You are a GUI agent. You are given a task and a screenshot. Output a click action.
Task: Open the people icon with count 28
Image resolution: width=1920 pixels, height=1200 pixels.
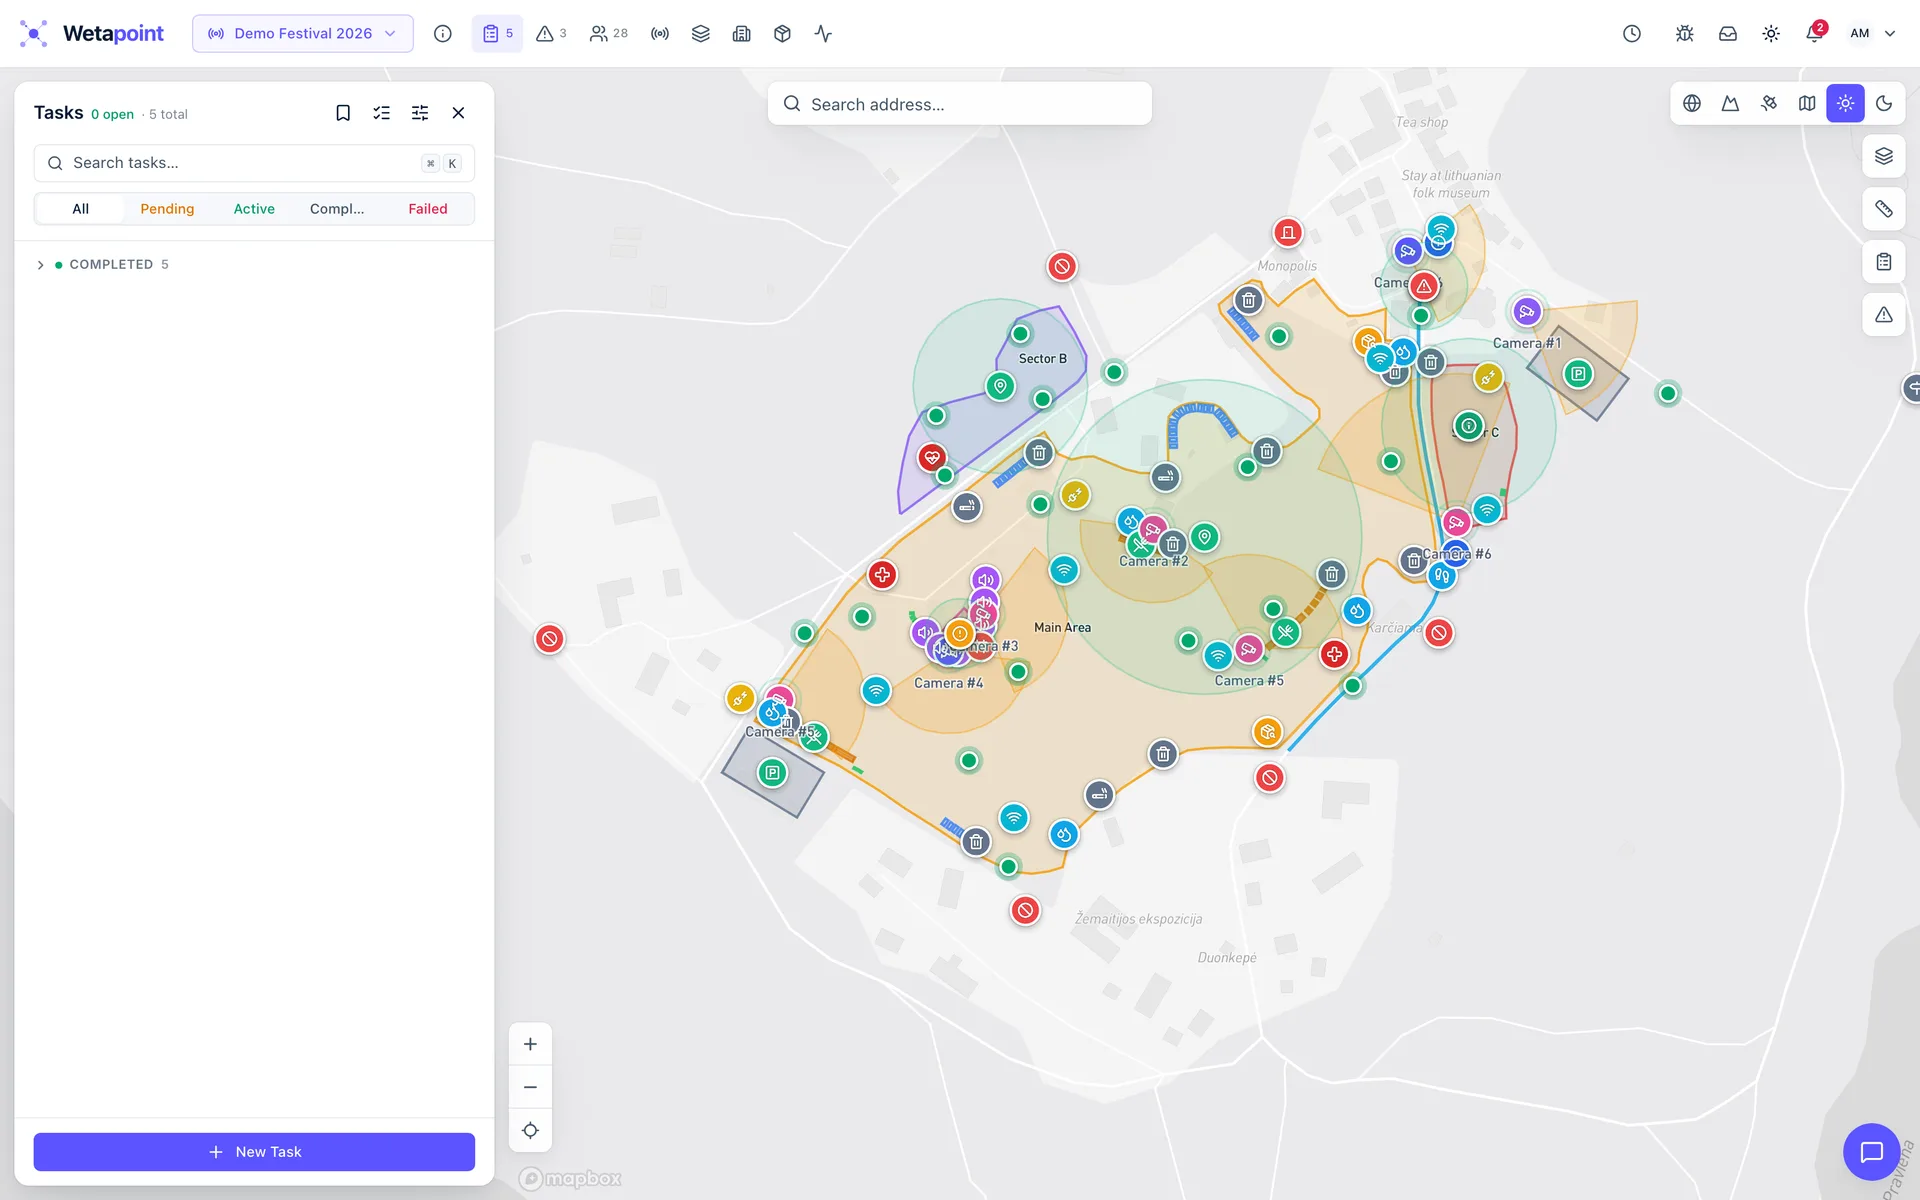coord(608,34)
